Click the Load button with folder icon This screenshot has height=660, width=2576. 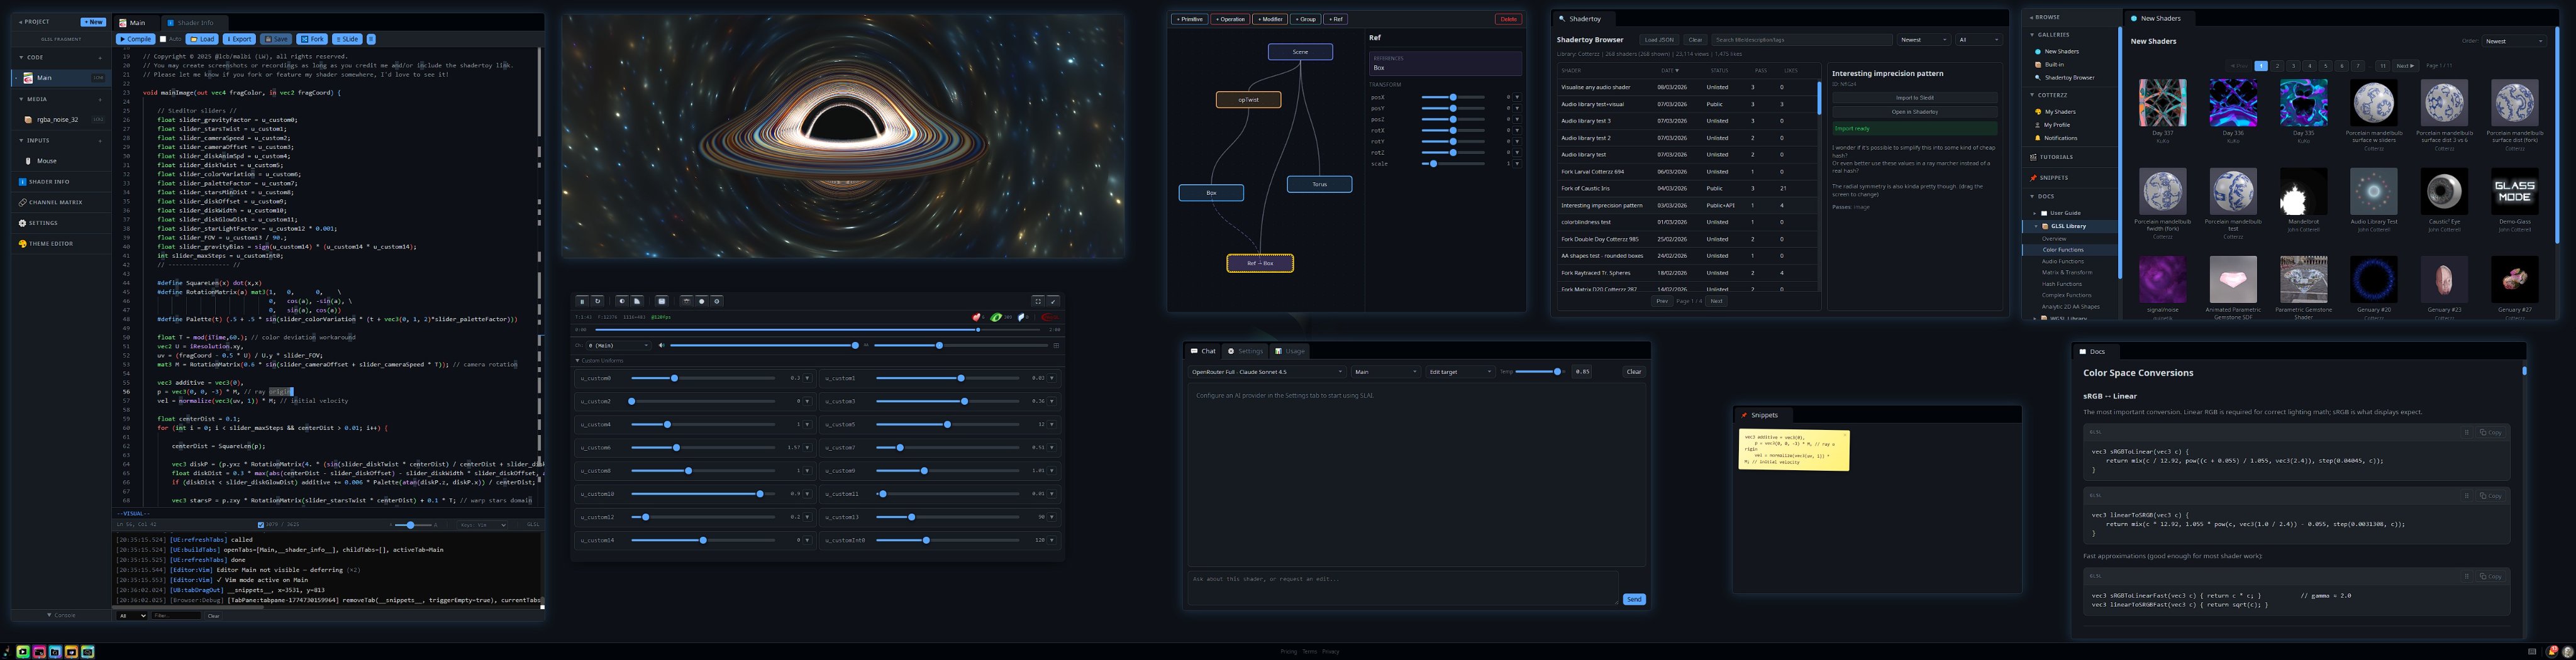tap(202, 39)
